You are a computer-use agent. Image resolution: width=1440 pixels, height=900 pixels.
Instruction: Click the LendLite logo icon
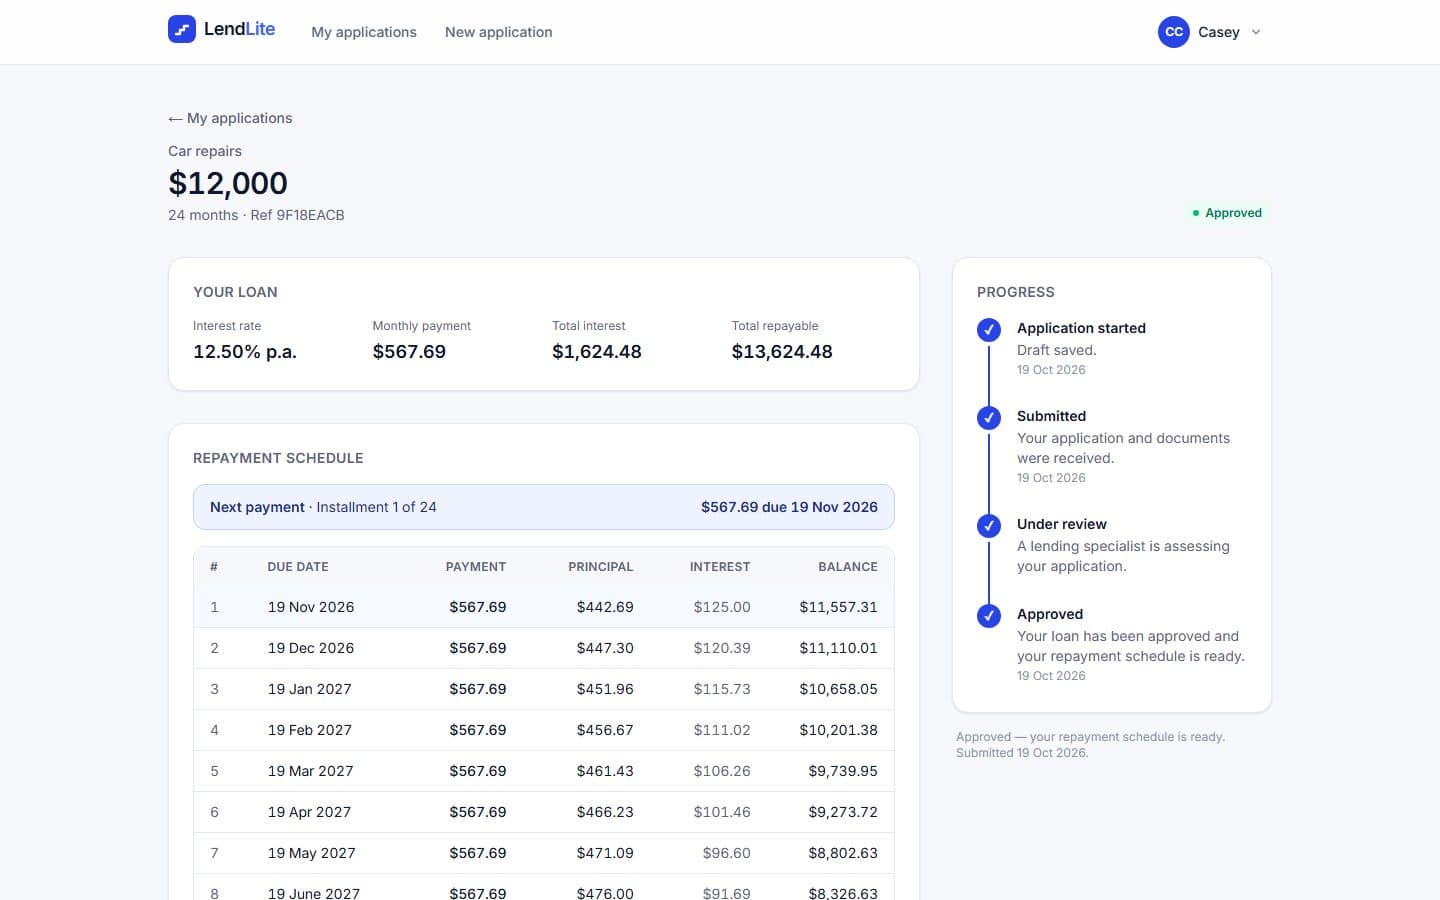(182, 29)
